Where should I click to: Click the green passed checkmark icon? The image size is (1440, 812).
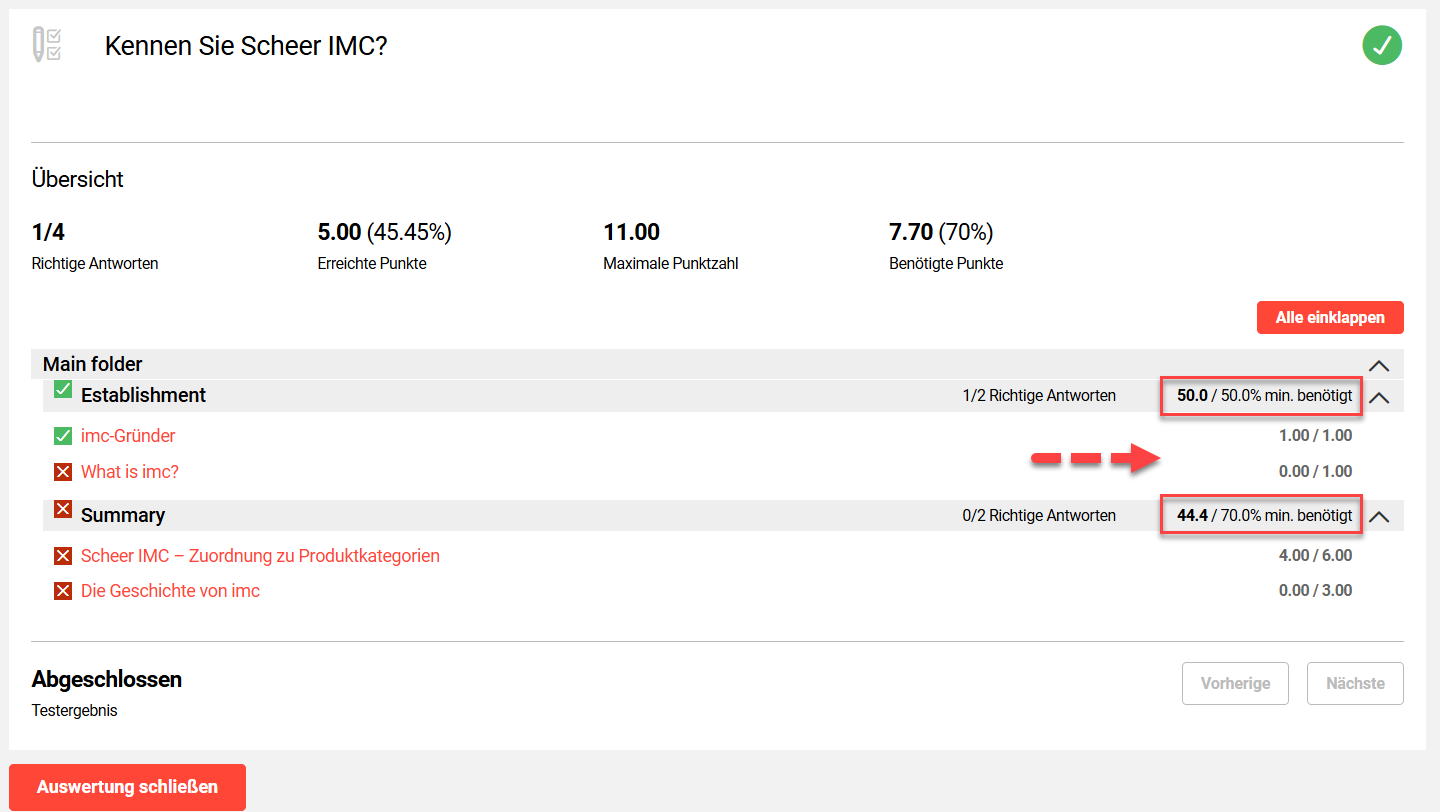1382,46
